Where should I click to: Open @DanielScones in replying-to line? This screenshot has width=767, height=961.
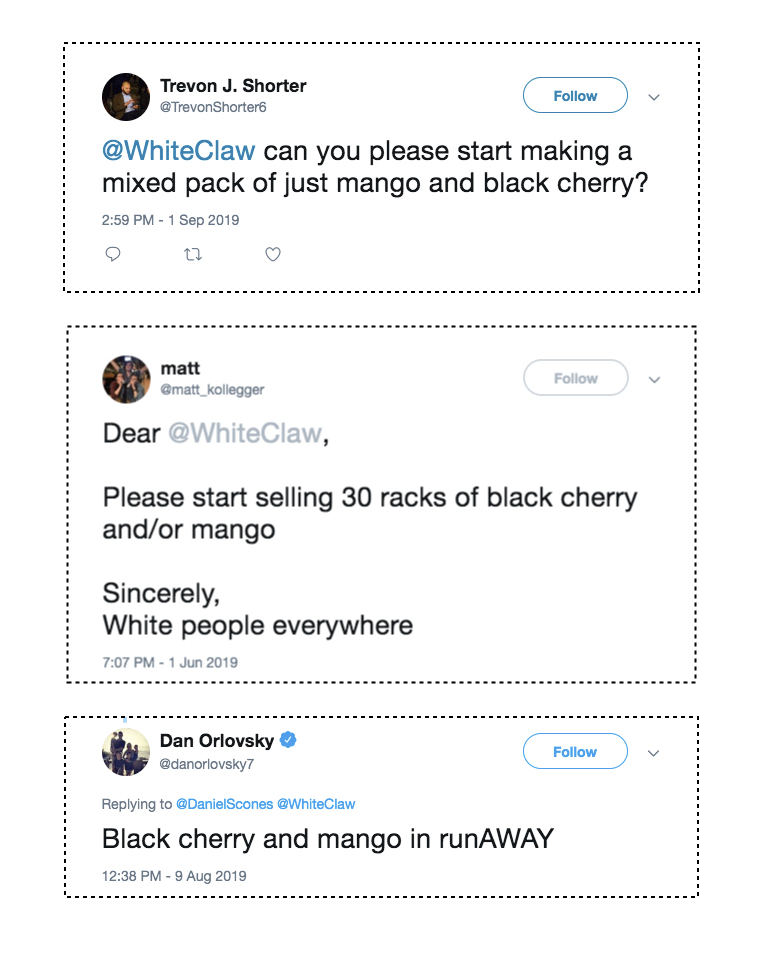point(224,804)
